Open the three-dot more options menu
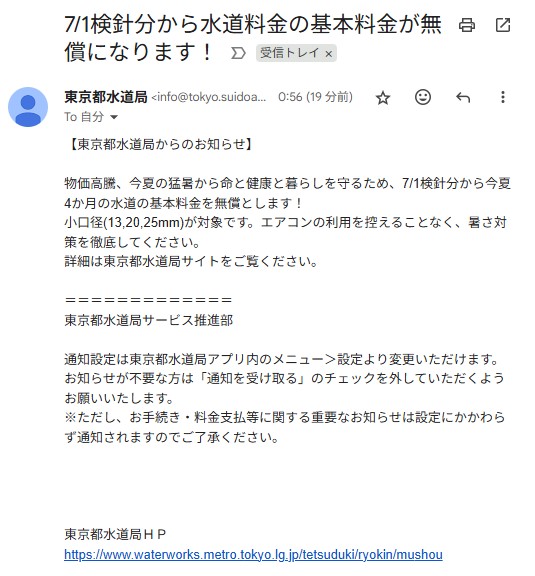 click(x=503, y=97)
